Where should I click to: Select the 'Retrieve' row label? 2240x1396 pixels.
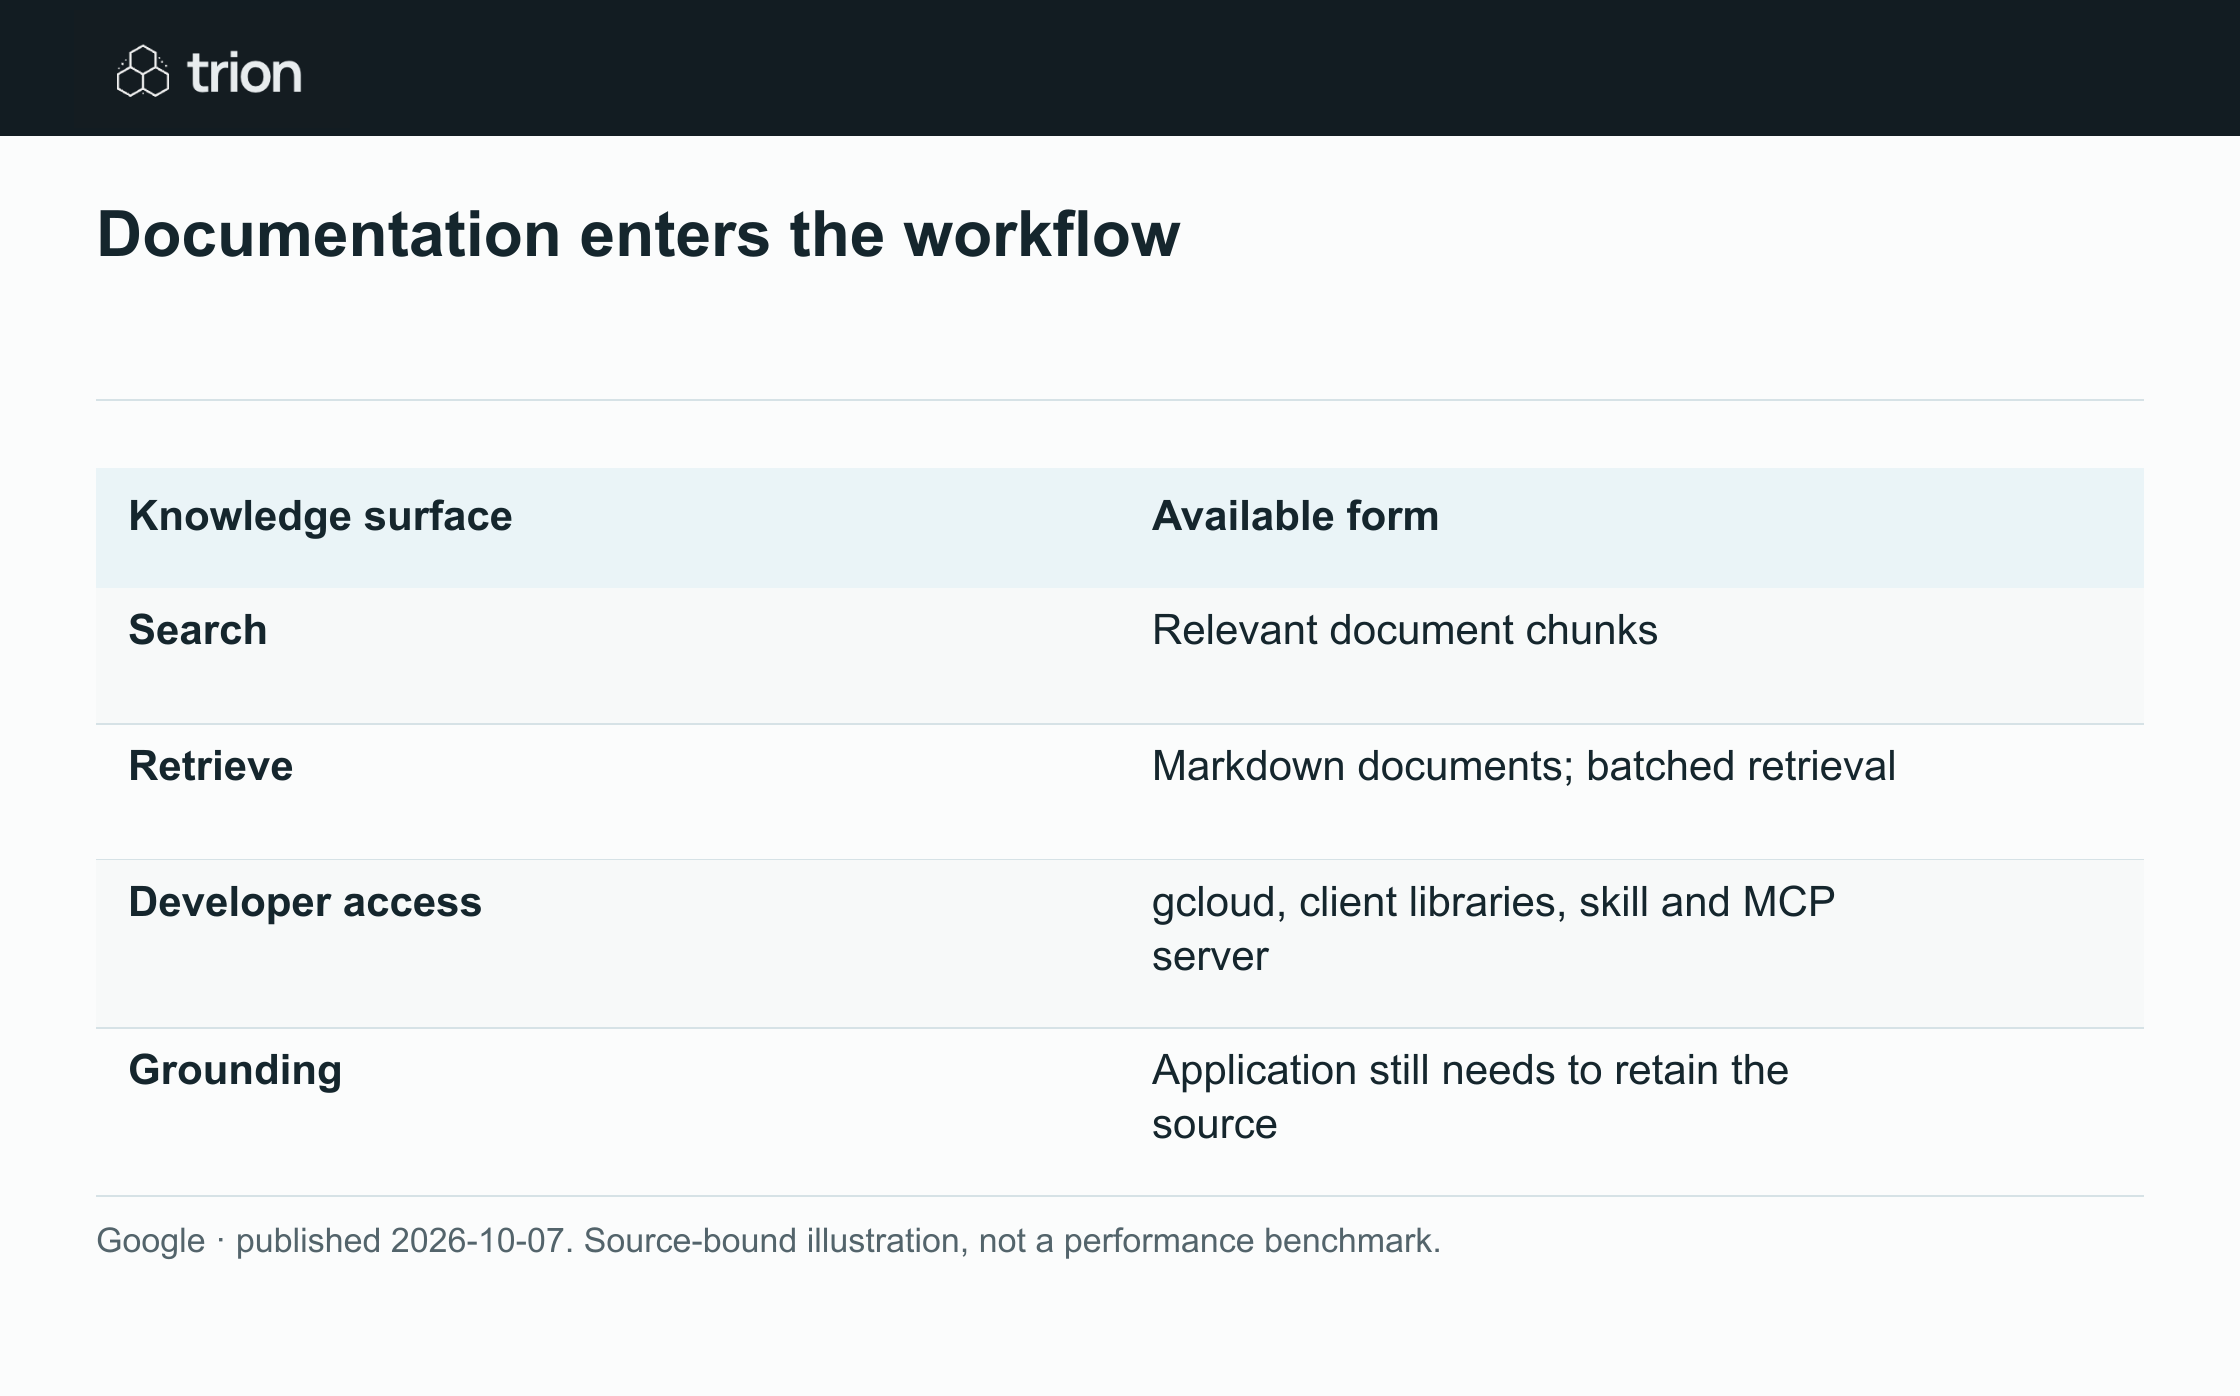(211, 766)
